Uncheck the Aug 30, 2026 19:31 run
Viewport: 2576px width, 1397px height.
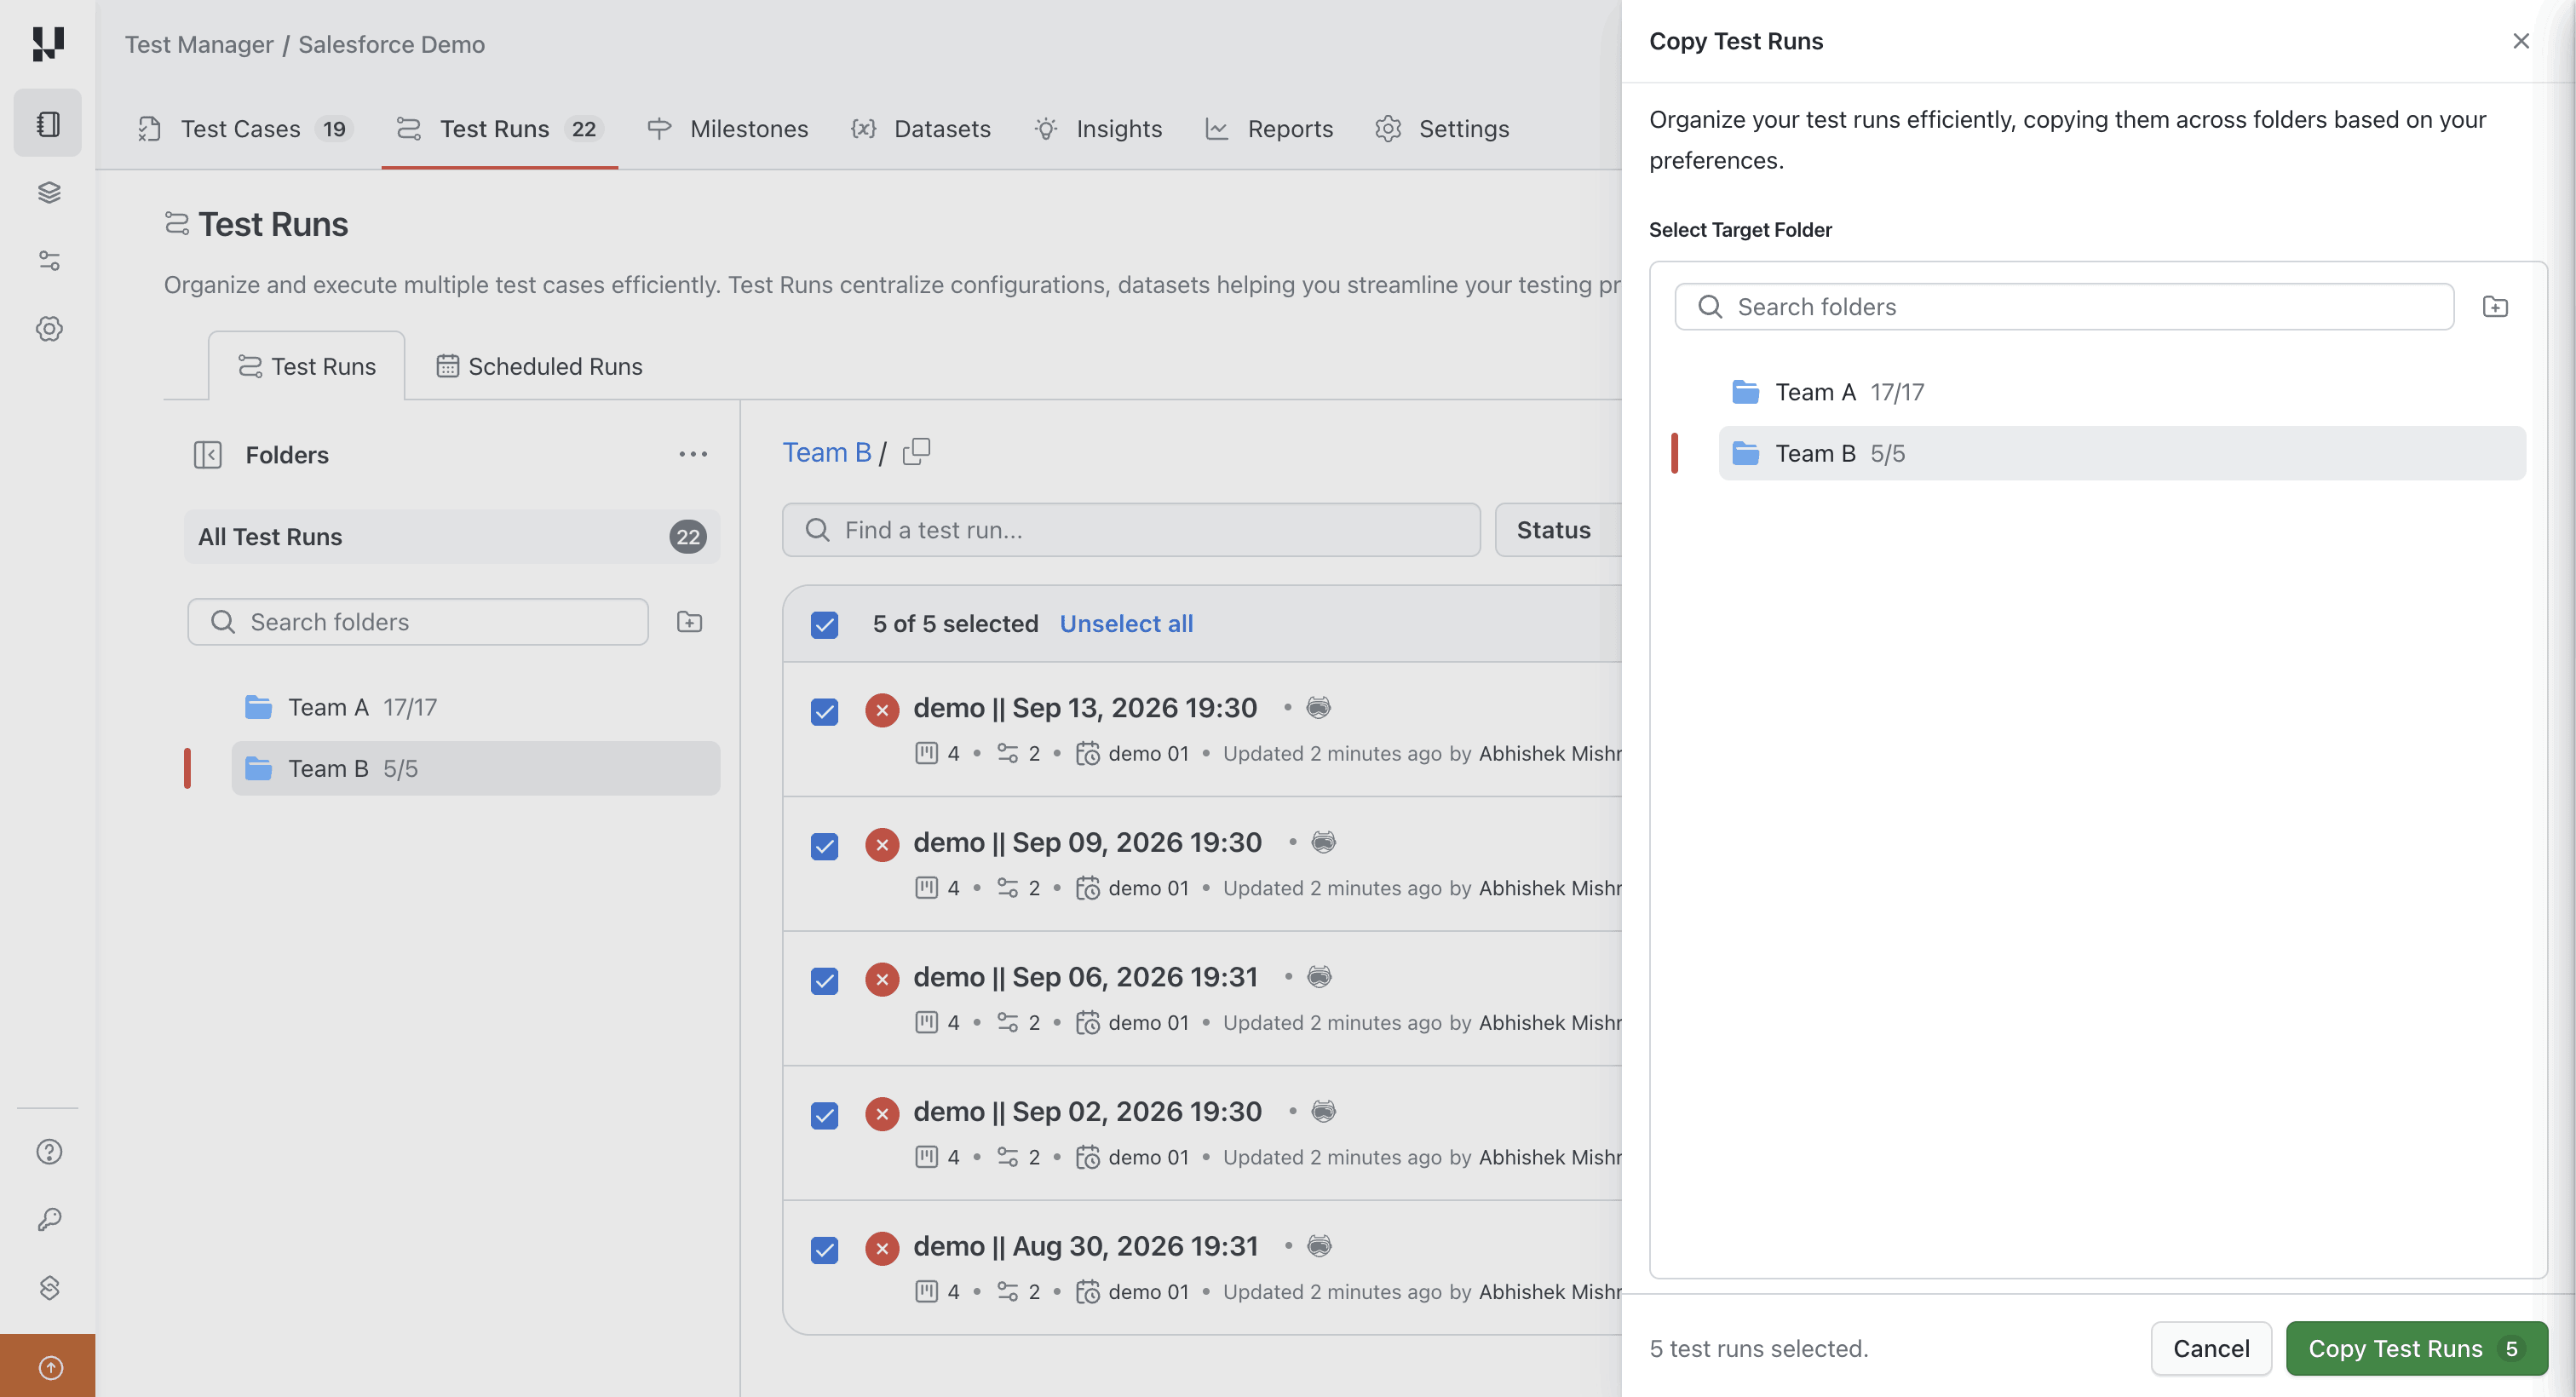click(824, 1250)
